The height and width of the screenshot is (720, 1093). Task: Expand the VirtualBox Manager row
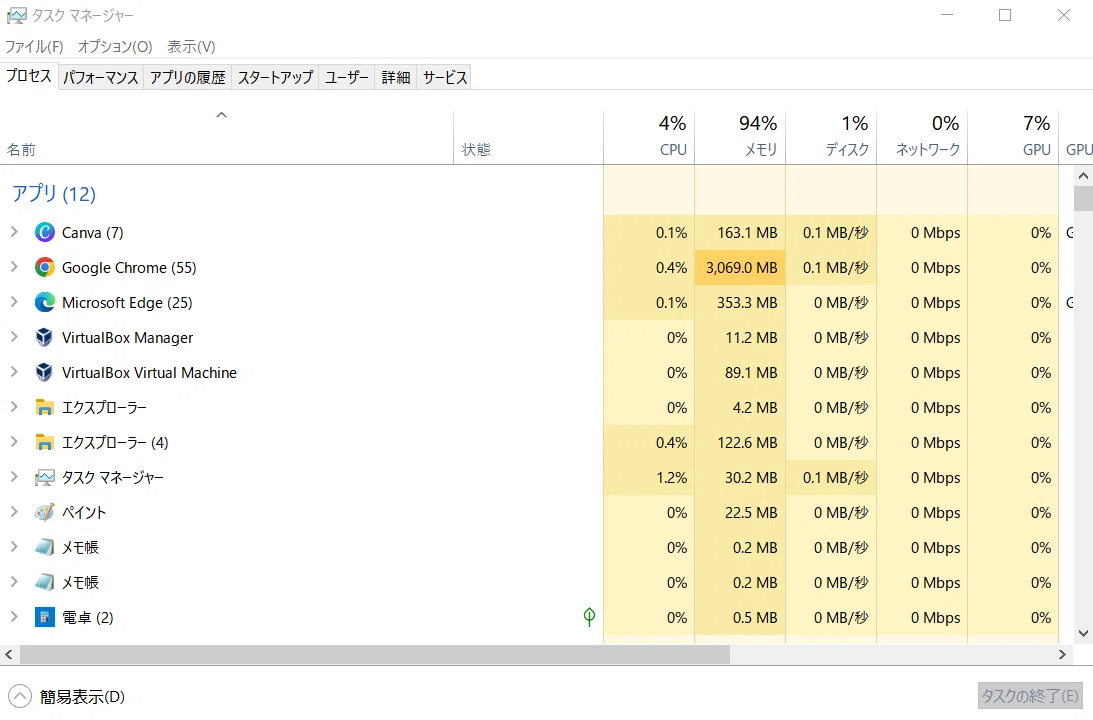coord(14,337)
